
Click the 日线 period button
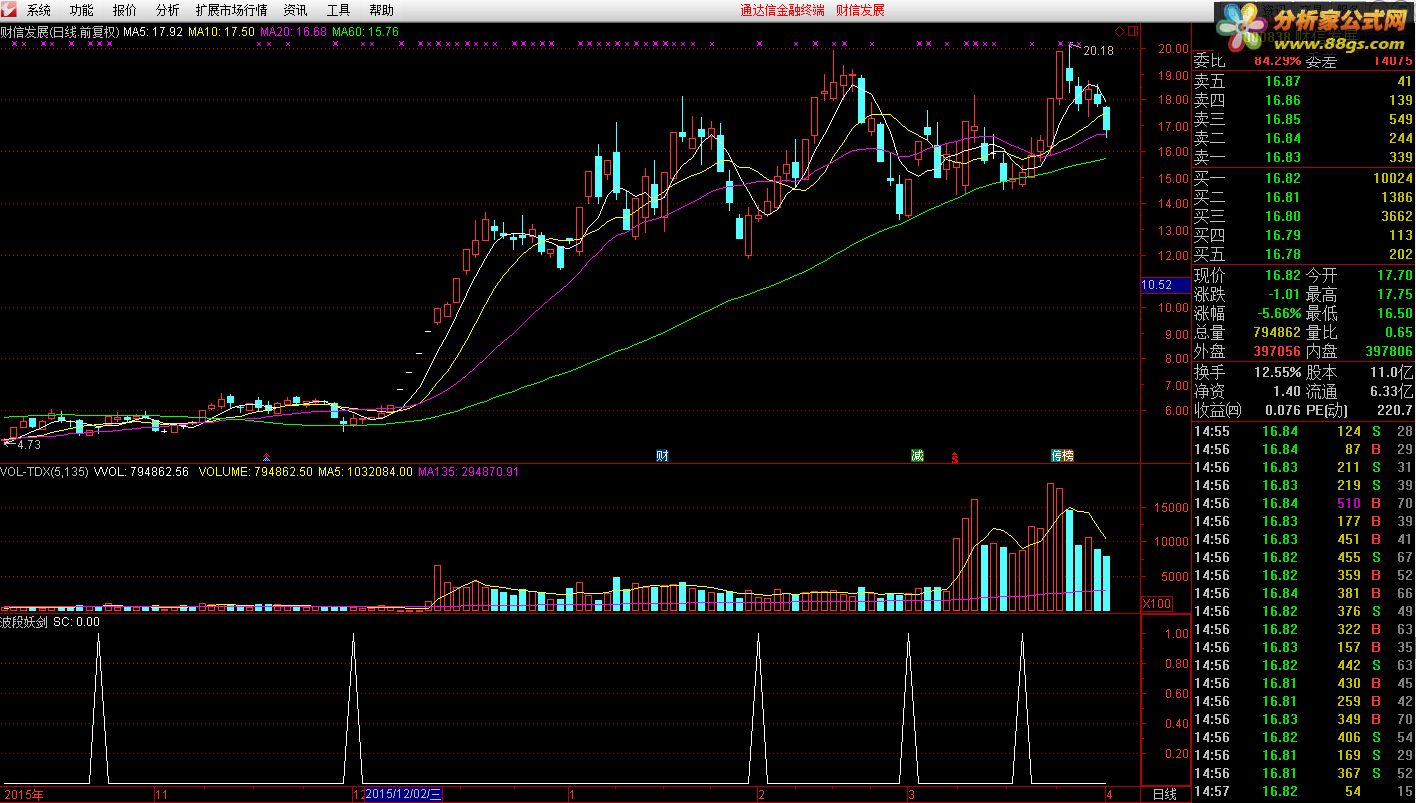(1164, 795)
